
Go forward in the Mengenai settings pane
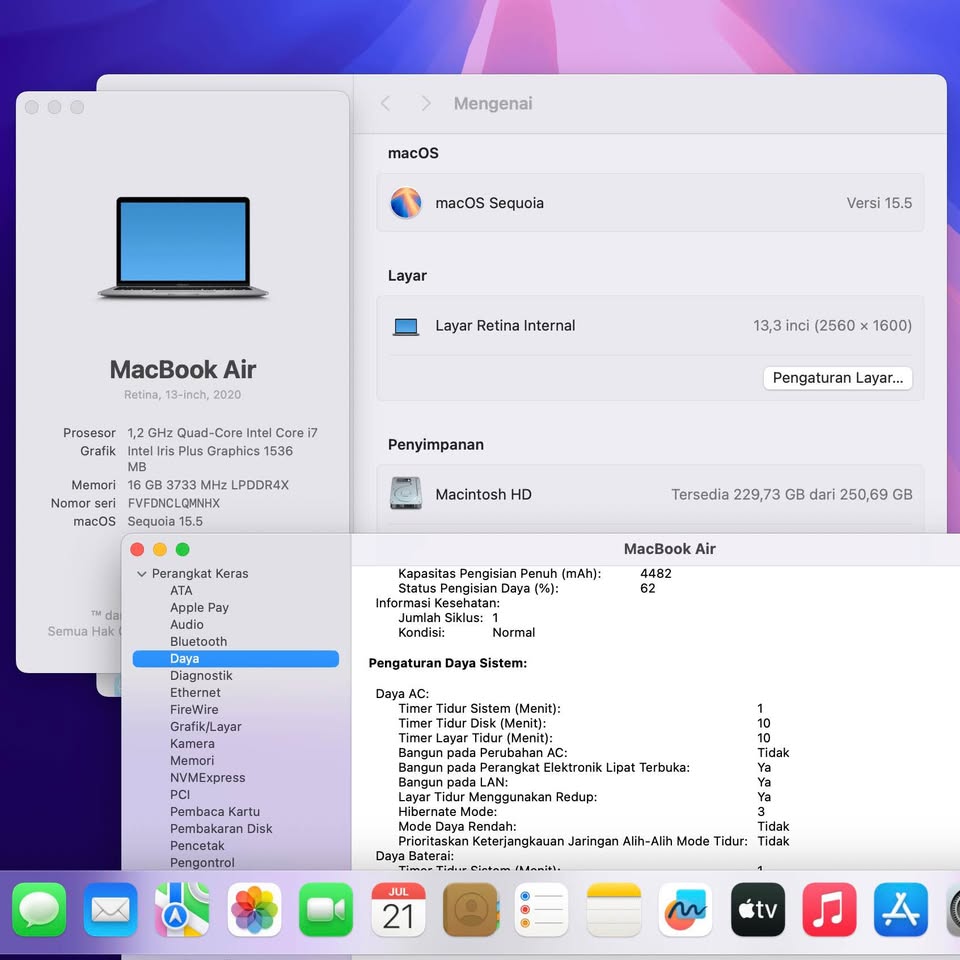(x=426, y=103)
